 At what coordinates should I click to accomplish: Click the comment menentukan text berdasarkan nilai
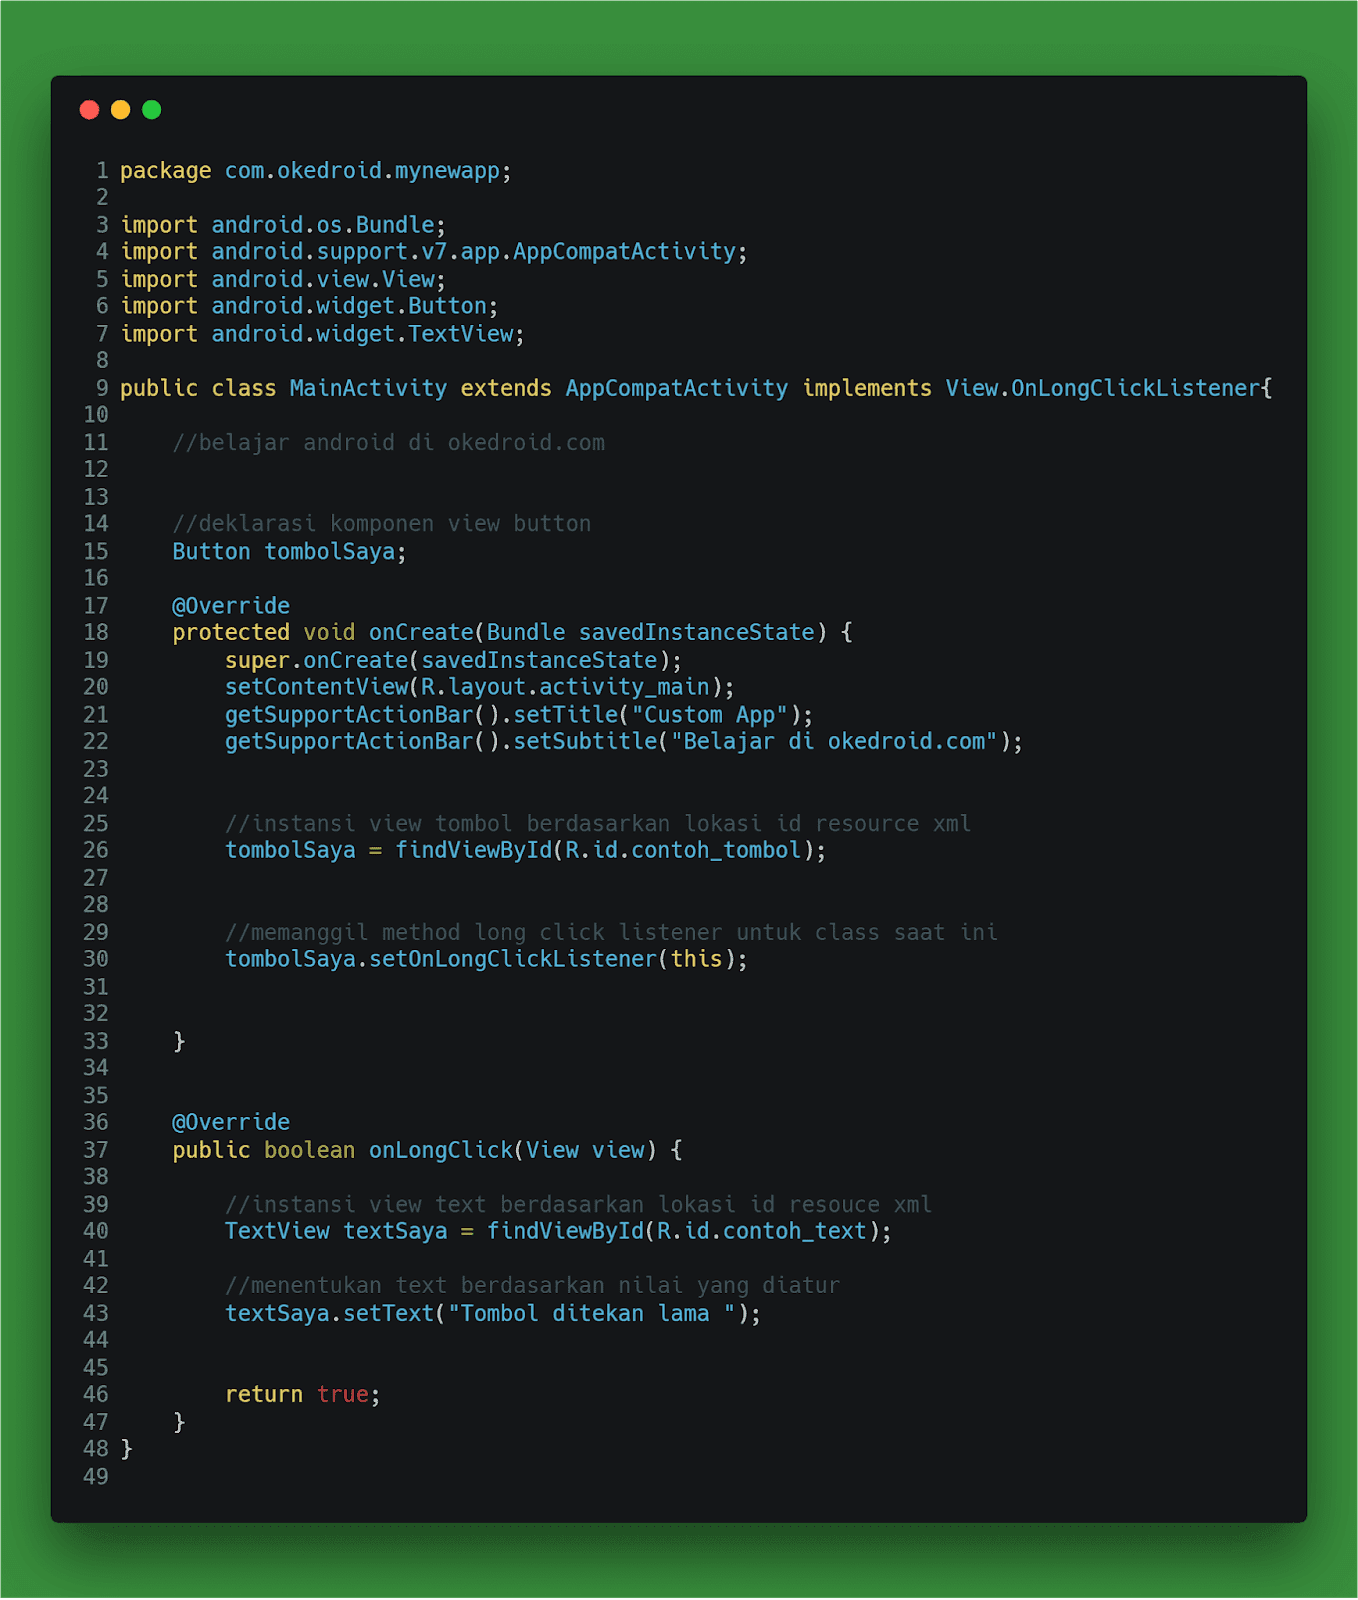pyautogui.click(x=532, y=1286)
